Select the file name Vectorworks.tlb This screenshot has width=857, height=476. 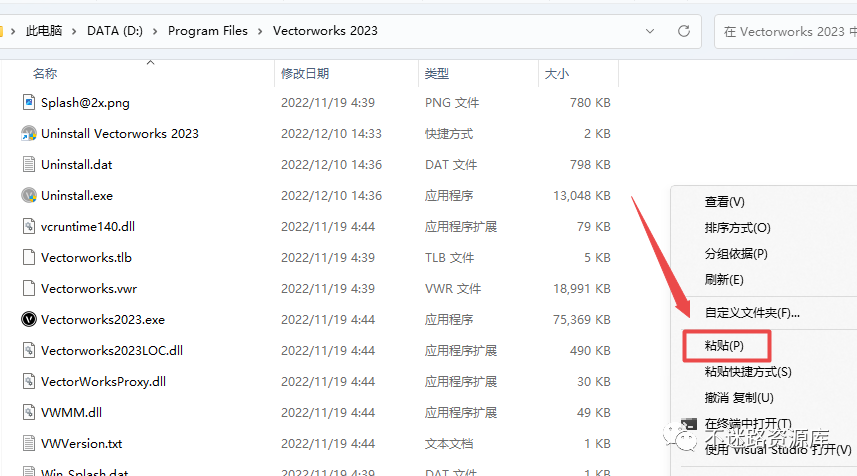pyautogui.click(x=86, y=257)
